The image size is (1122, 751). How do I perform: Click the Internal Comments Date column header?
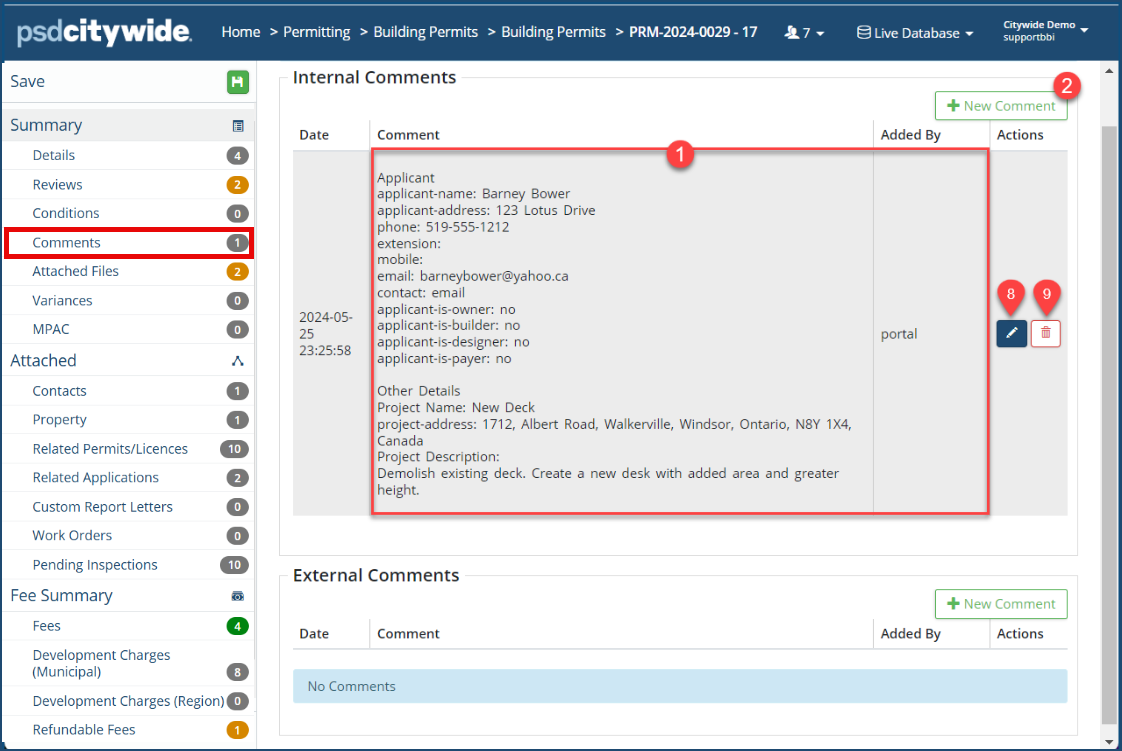(x=314, y=134)
